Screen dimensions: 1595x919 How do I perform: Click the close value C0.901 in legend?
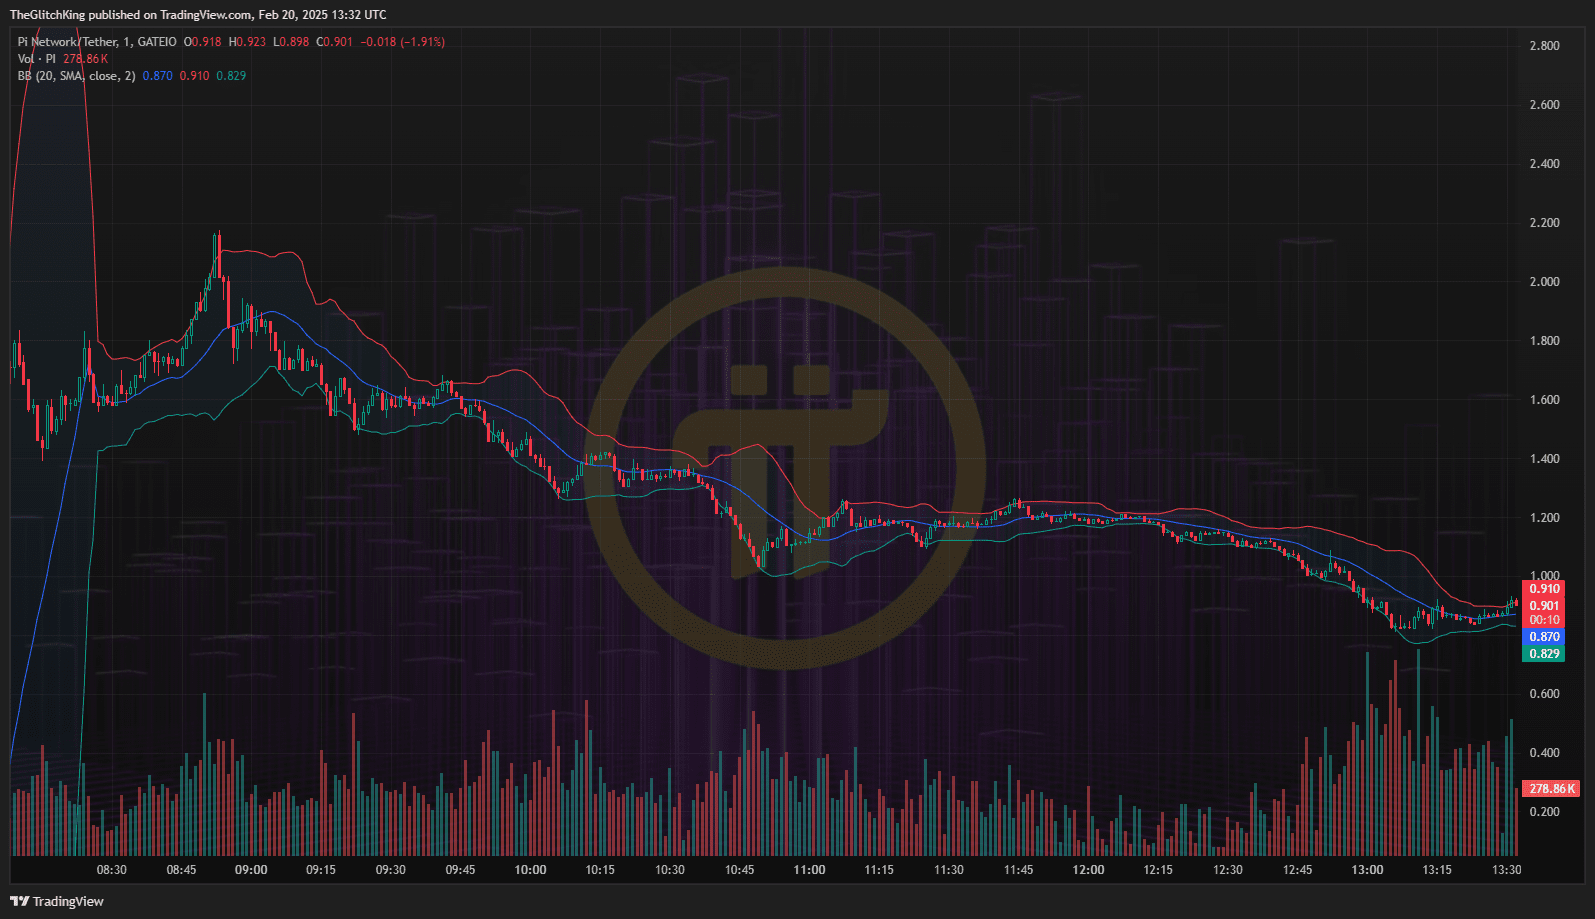[x=335, y=42]
